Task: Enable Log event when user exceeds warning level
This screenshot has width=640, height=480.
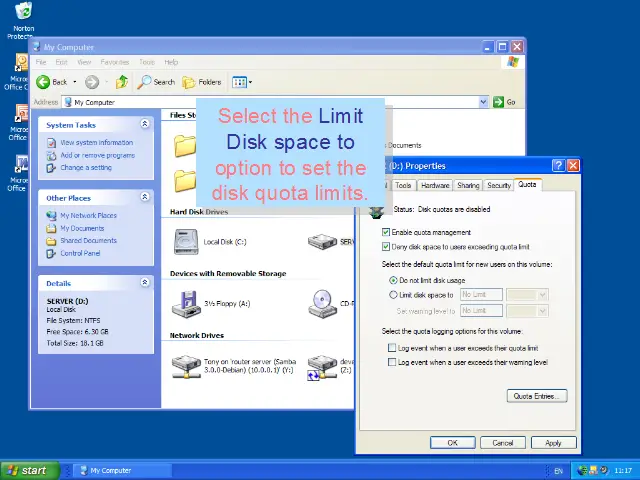Action: (392, 362)
